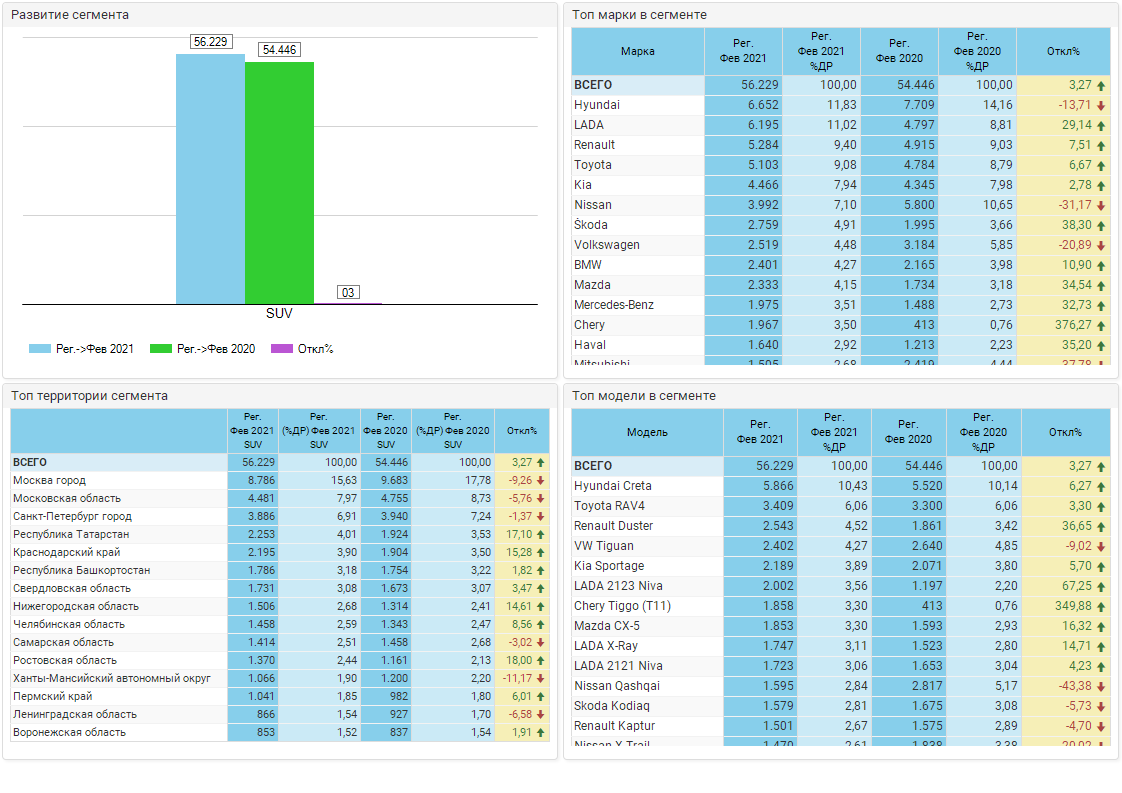Image resolution: width=1122 pixels, height=793 pixels.
Task: Click the green up arrow in the Краснодарский край row
Action: [x=541, y=553]
